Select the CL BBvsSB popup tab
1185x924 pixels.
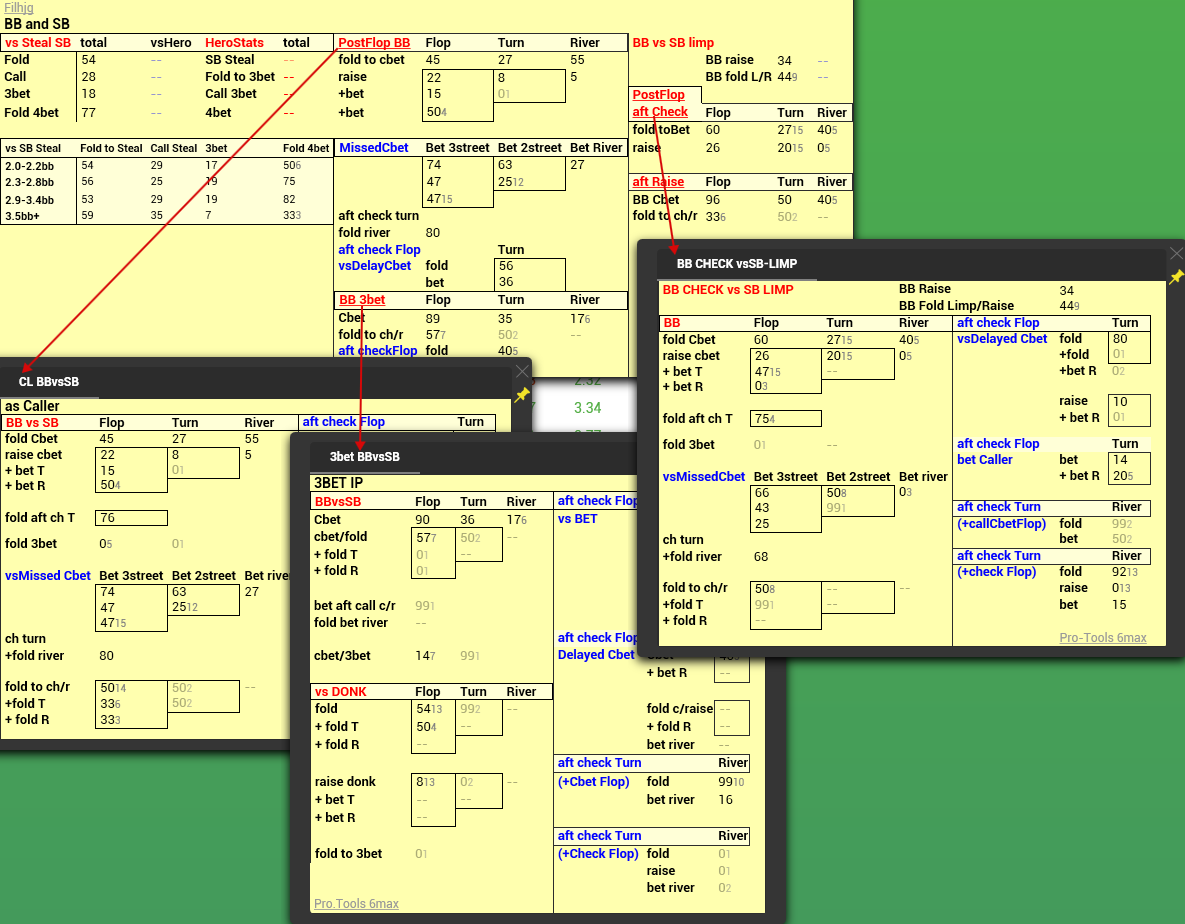tap(49, 382)
